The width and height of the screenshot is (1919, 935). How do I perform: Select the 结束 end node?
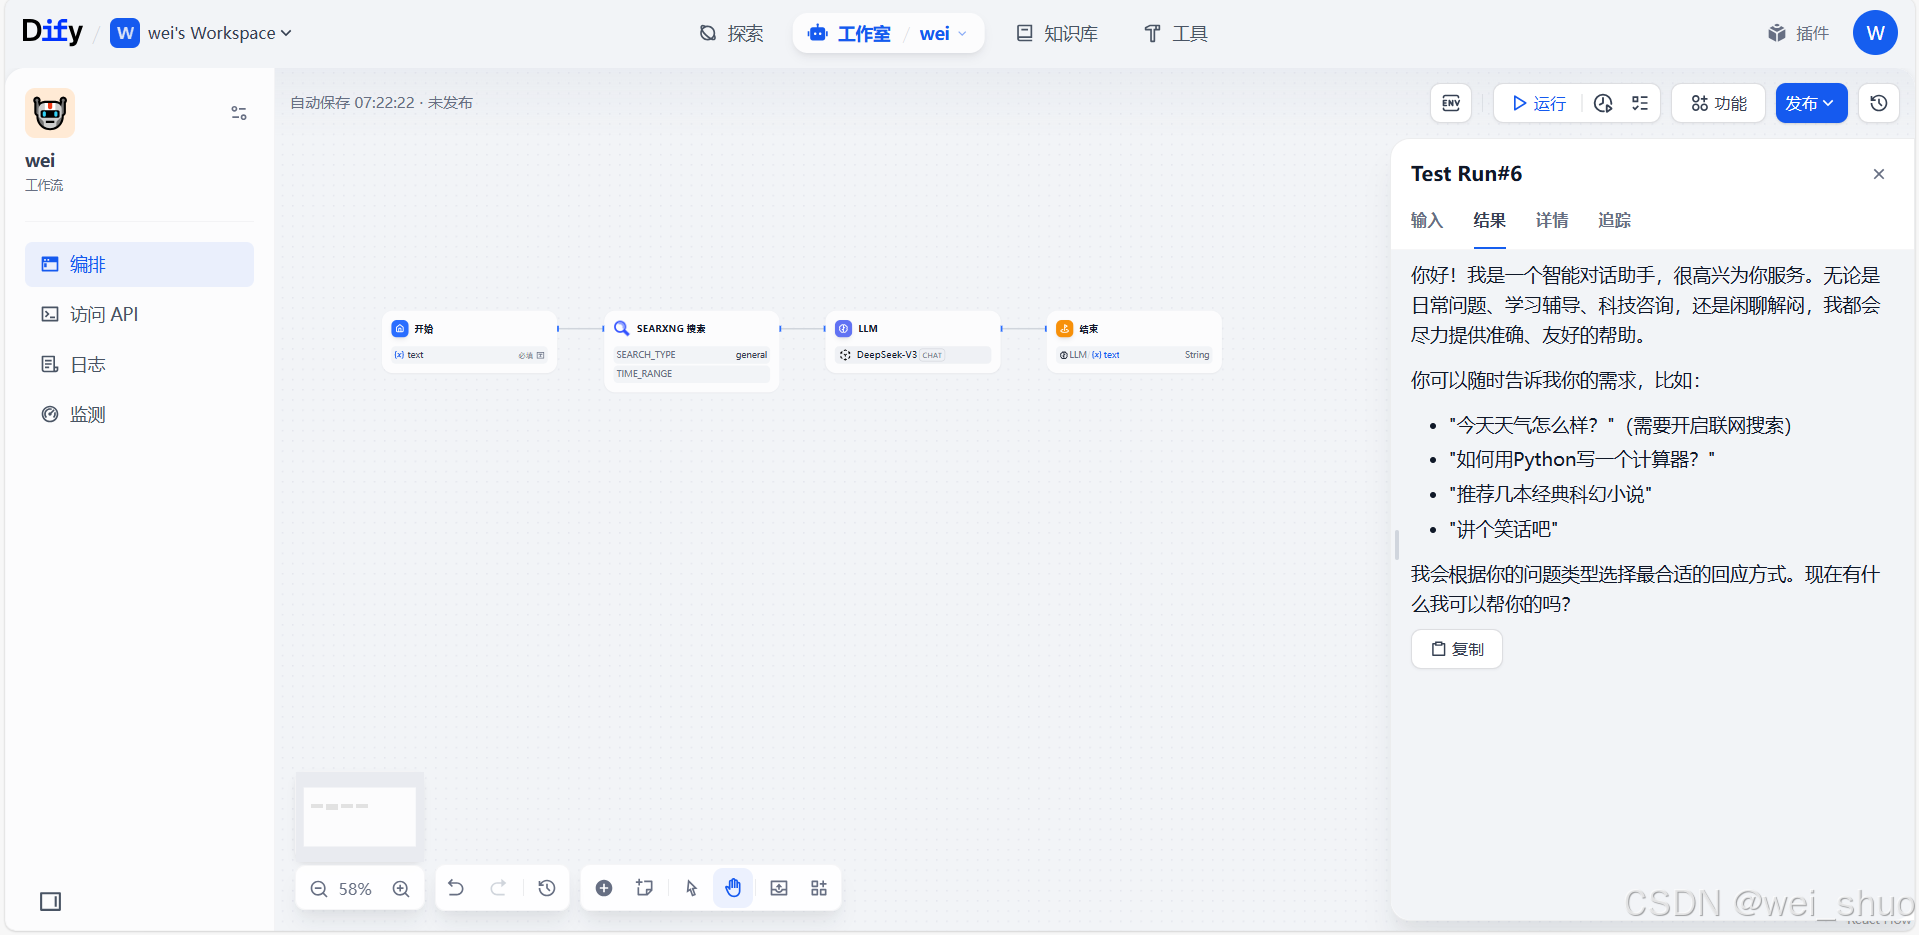1134,341
